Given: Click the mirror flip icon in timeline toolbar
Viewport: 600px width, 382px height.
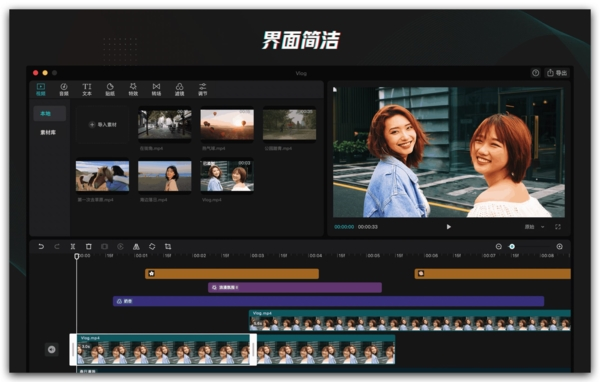Looking at the screenshot, I should point(136,247).
